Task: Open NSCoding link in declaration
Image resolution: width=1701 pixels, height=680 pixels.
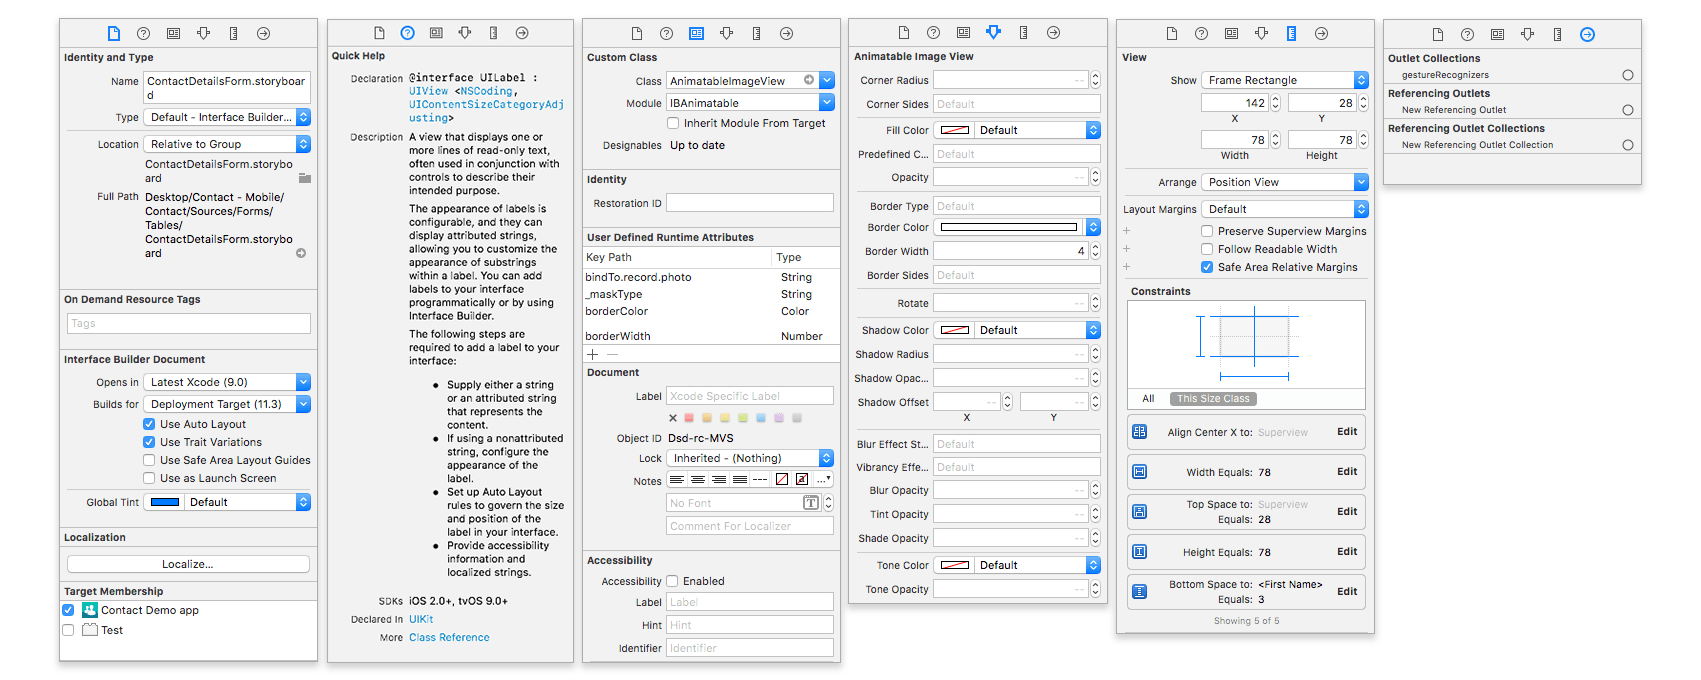Action: pyautogui.click(x=488, y=91)
